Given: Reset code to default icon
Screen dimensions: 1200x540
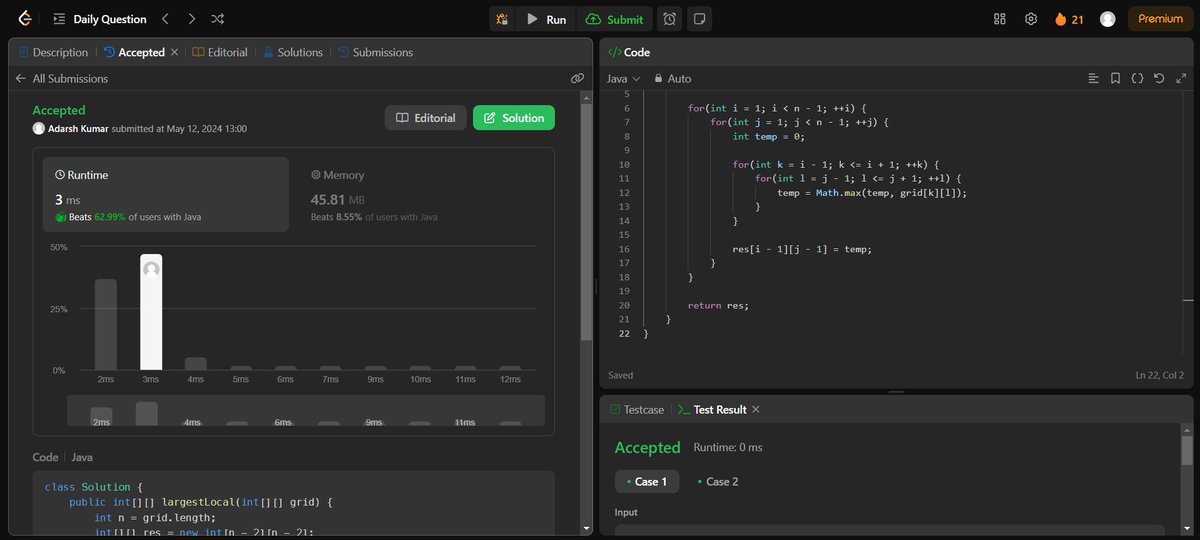Looking at the screenshot, I should [x=1159, y=78].
